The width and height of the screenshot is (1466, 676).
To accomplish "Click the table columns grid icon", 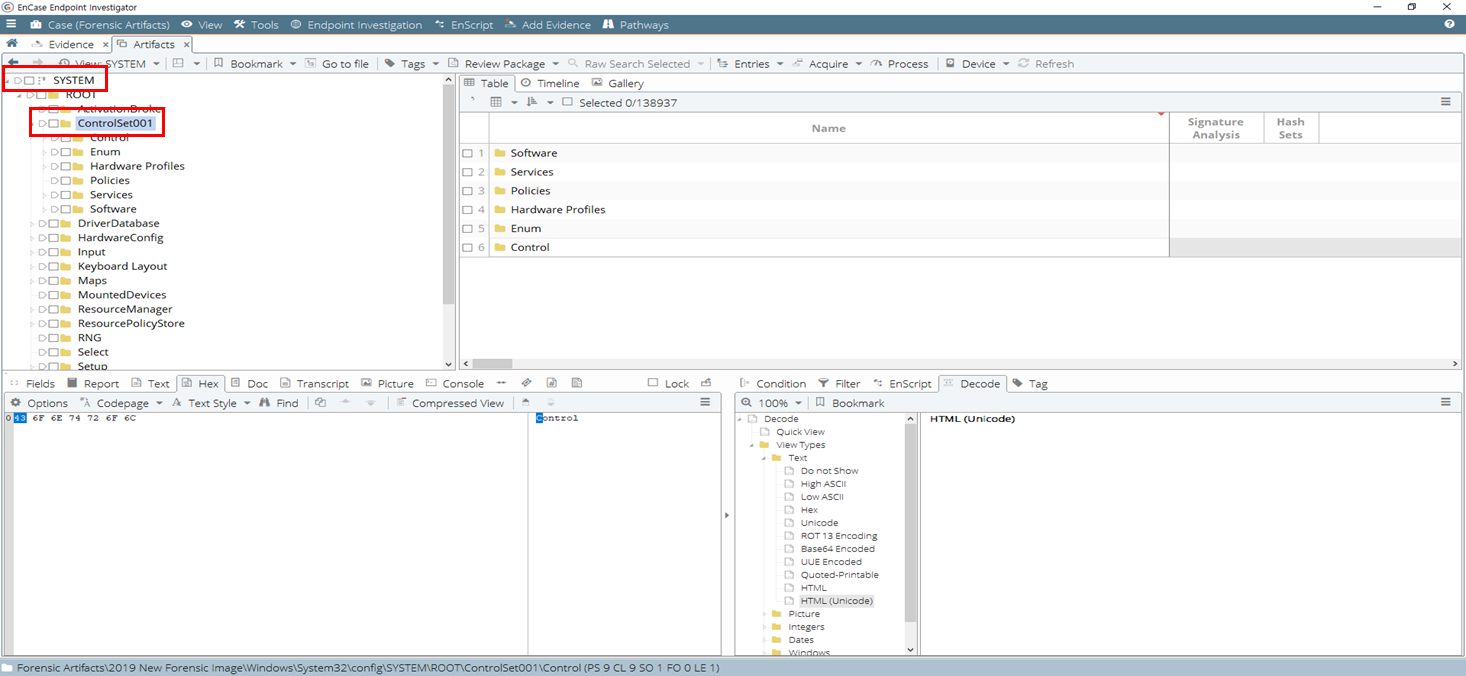I will point(496,102).
